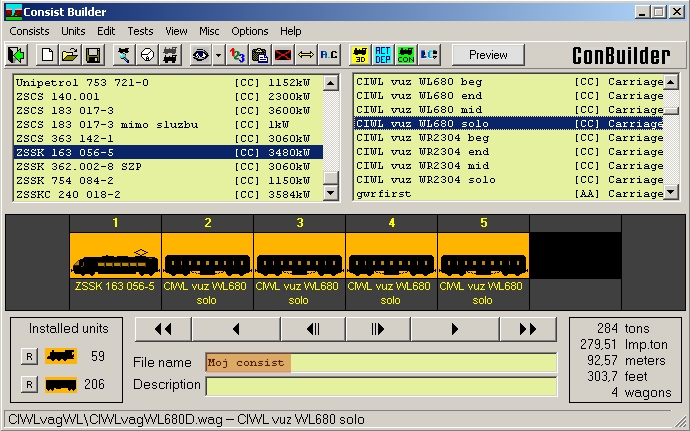Open a consist file via folder icon
Screen dimensions: 690x431
[69, 54]
